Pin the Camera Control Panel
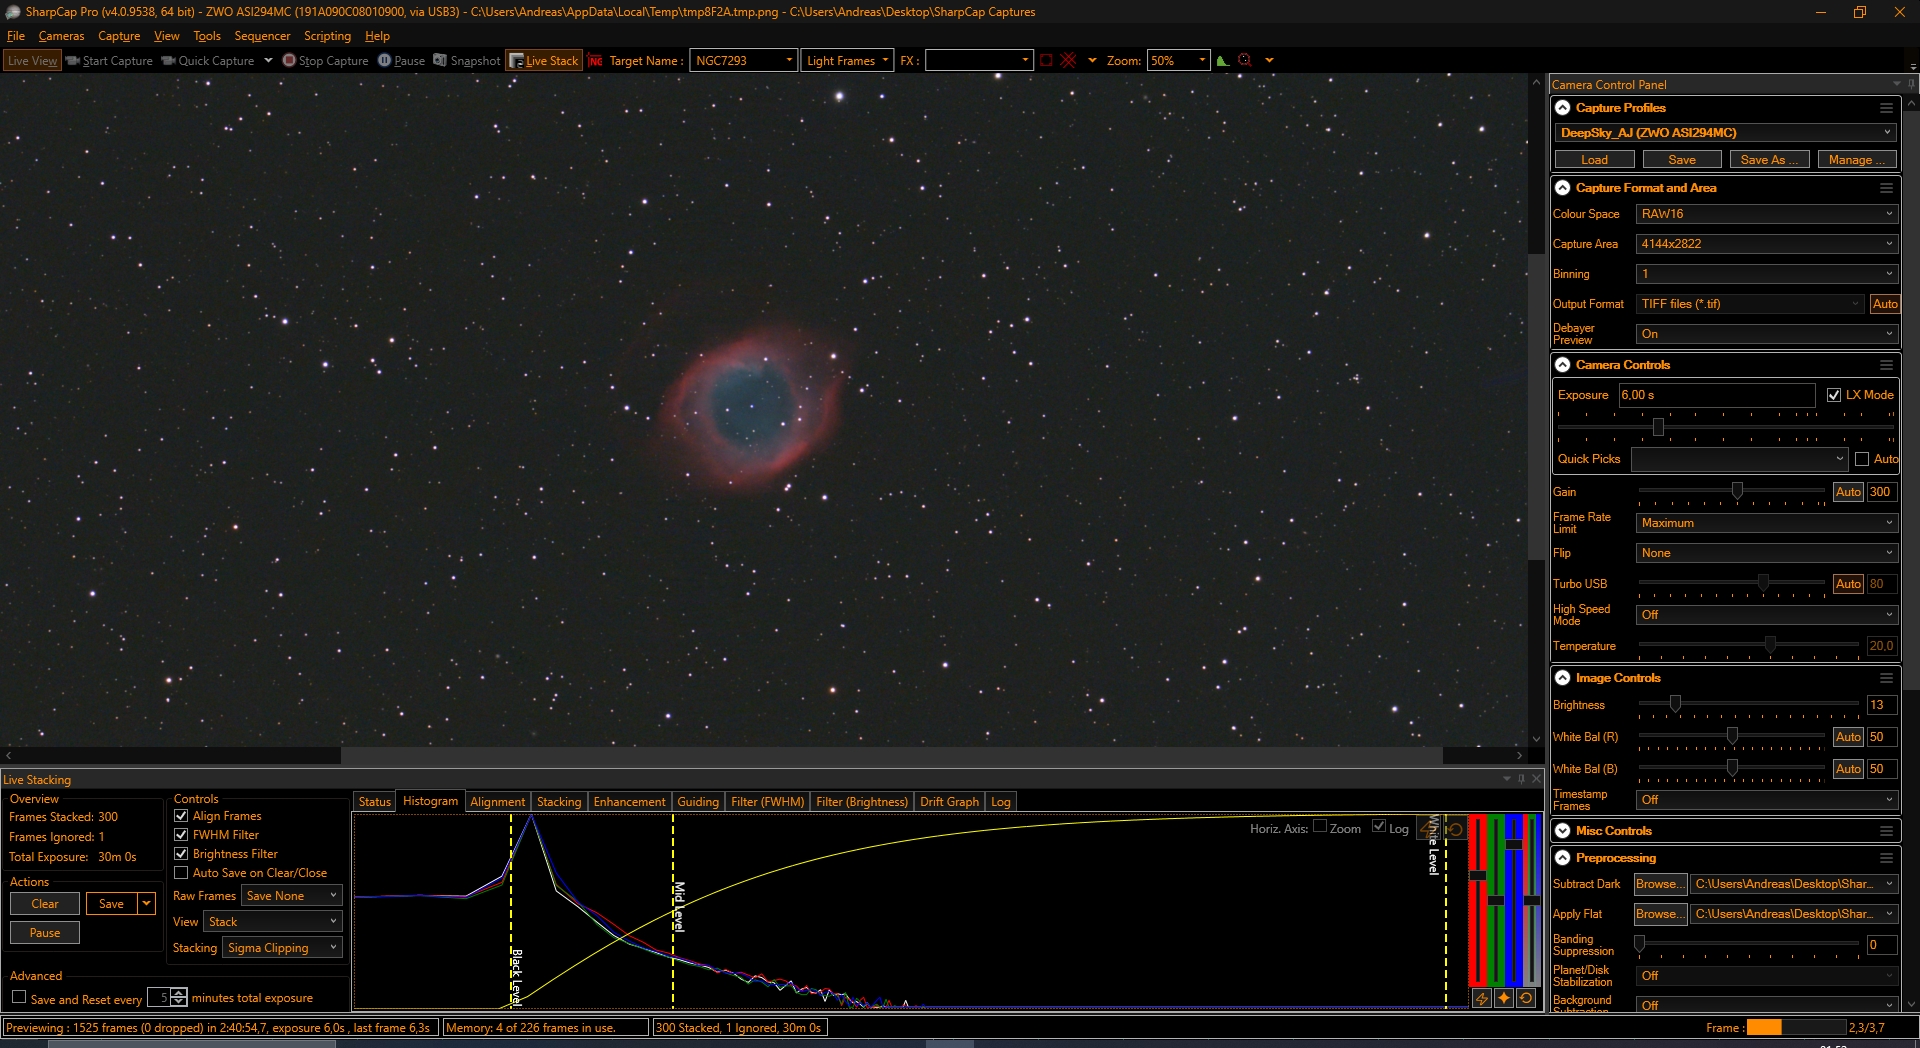Screen dimensions: 1920x1048 coord(1911,84)
